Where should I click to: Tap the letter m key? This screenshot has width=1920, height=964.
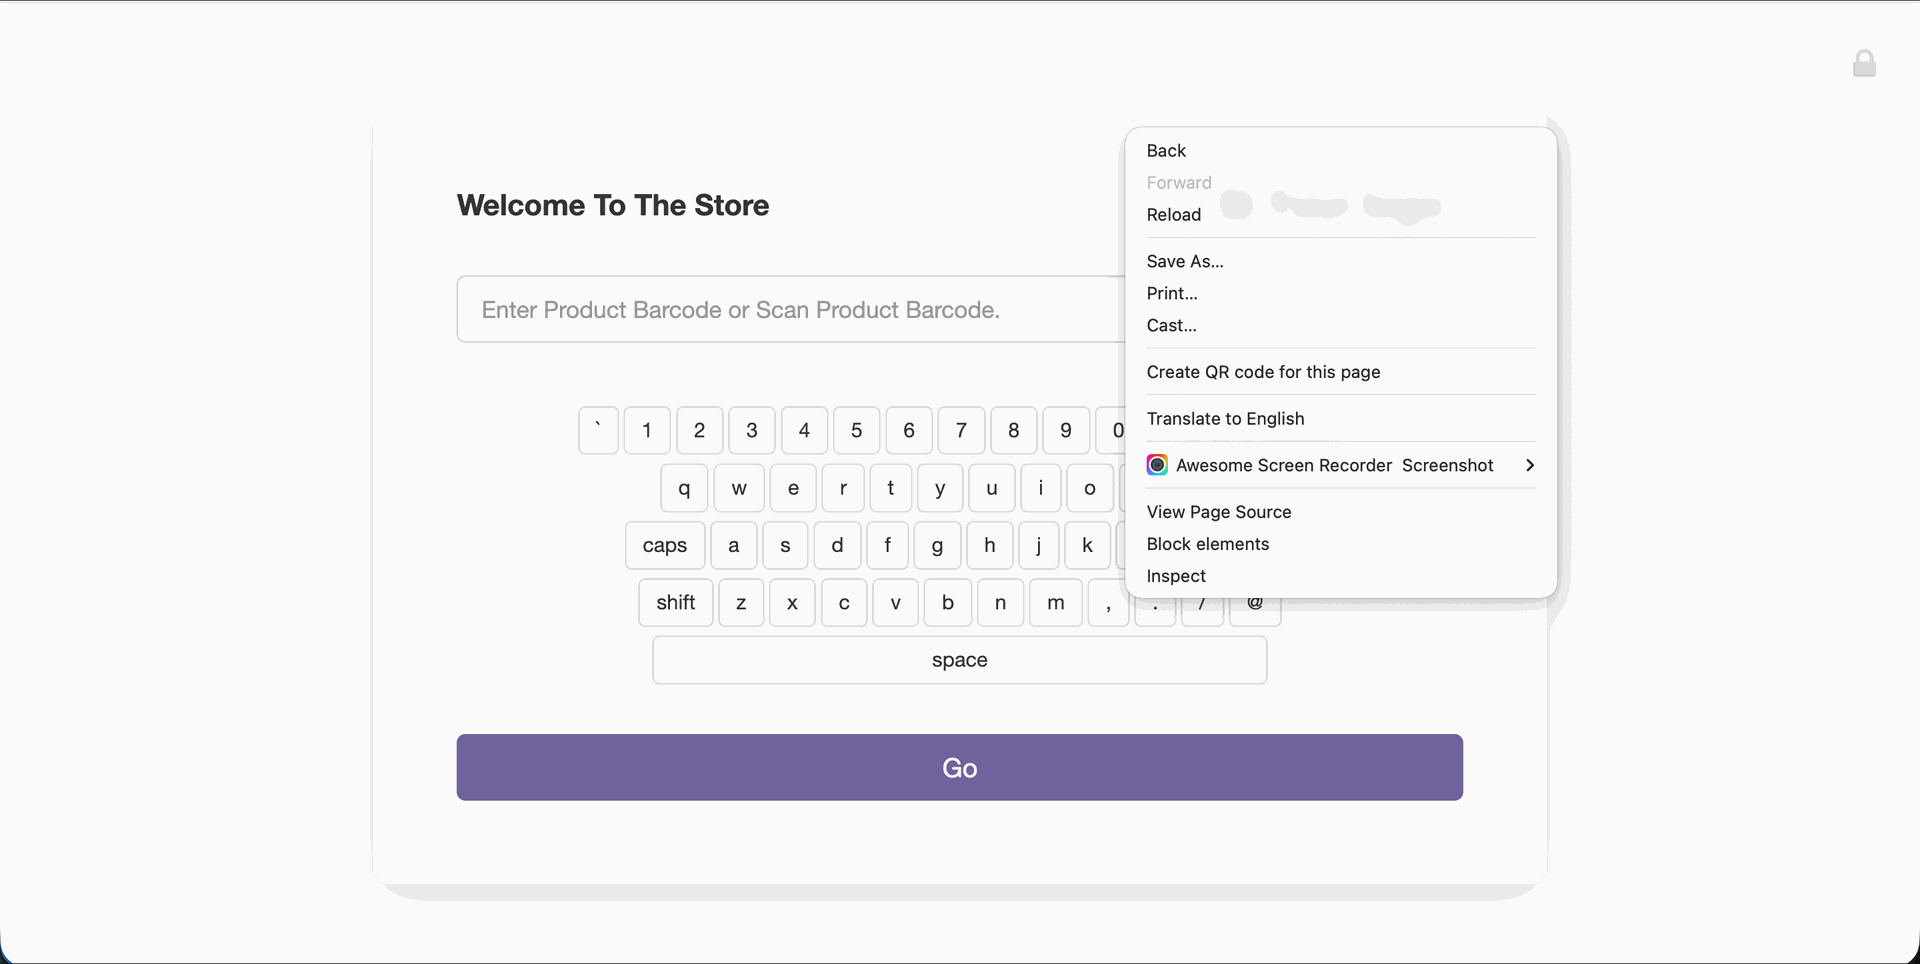coord(1056,603)
